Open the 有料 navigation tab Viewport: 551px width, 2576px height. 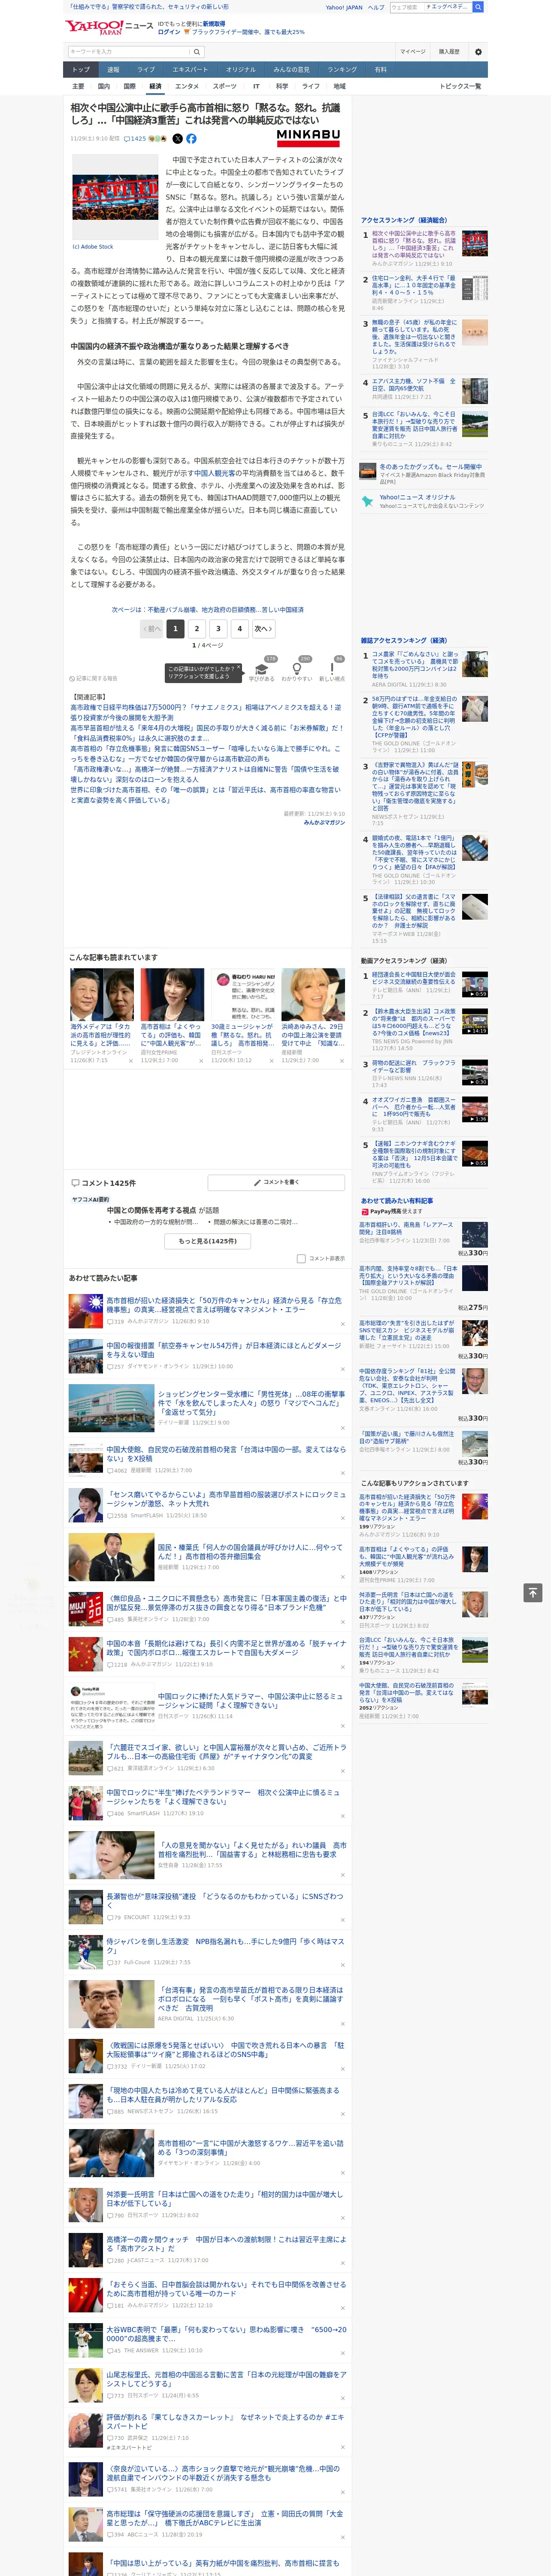click(x=380, y=70)
